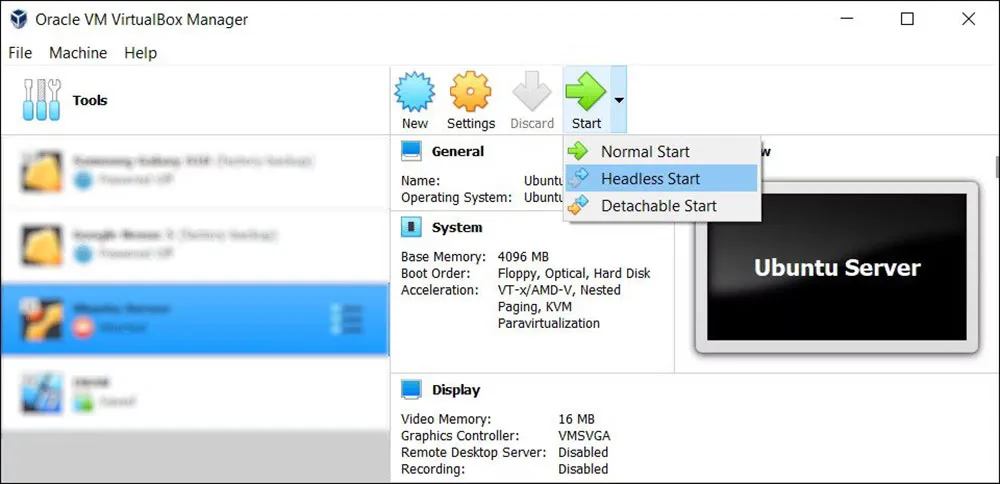Click the Display section screen icon
The height and width of the screenshot is (484, 1000).
tap(411, 389)
